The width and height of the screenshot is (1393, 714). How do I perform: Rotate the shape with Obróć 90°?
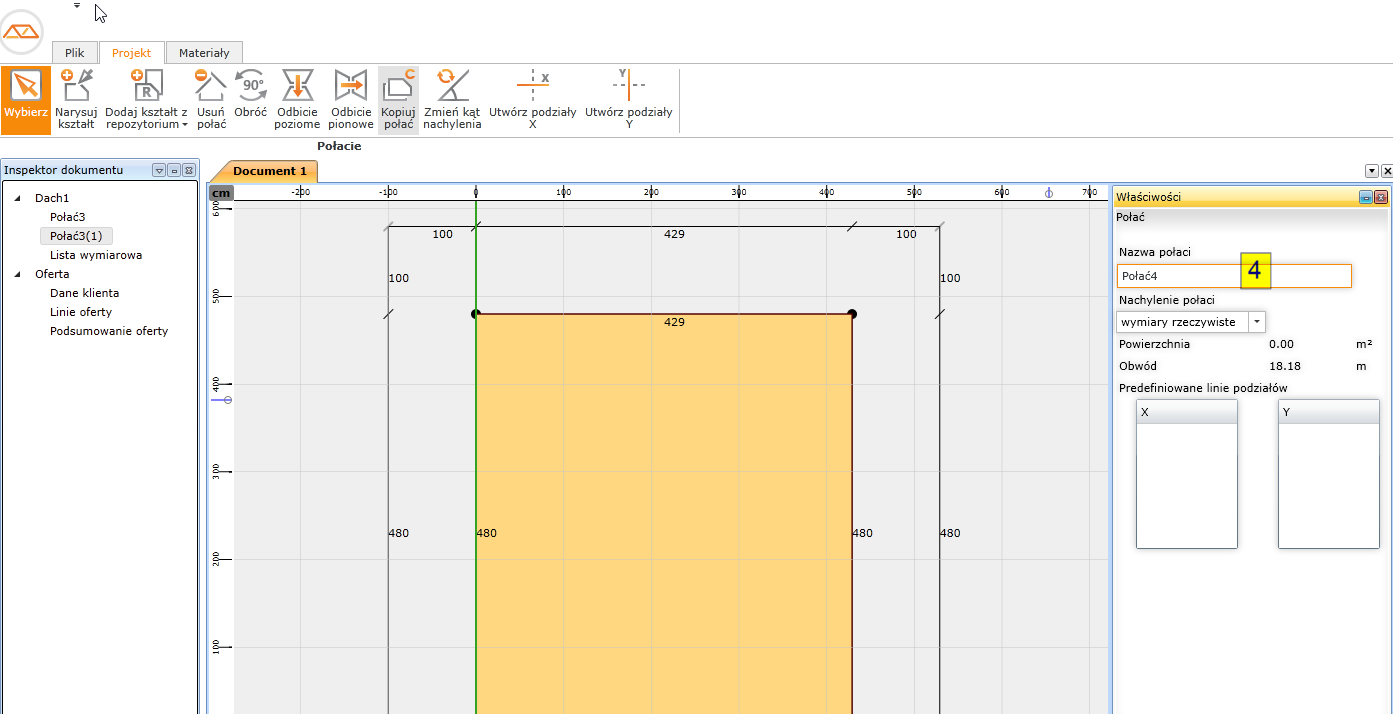pyautogui.click(x=250, y=100)
